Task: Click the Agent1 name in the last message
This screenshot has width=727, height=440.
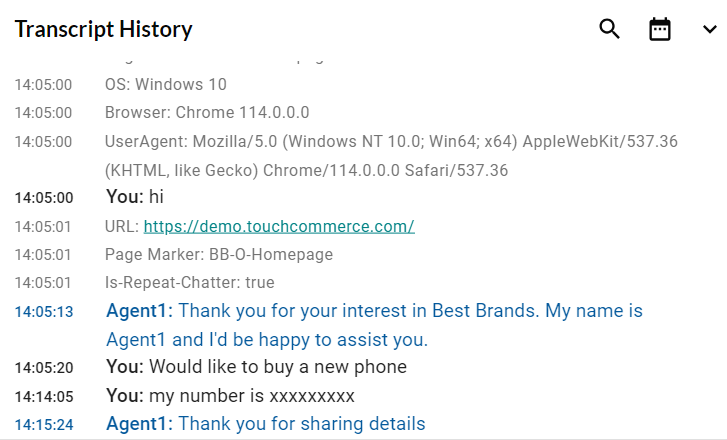Action: [x=139, y=424]
